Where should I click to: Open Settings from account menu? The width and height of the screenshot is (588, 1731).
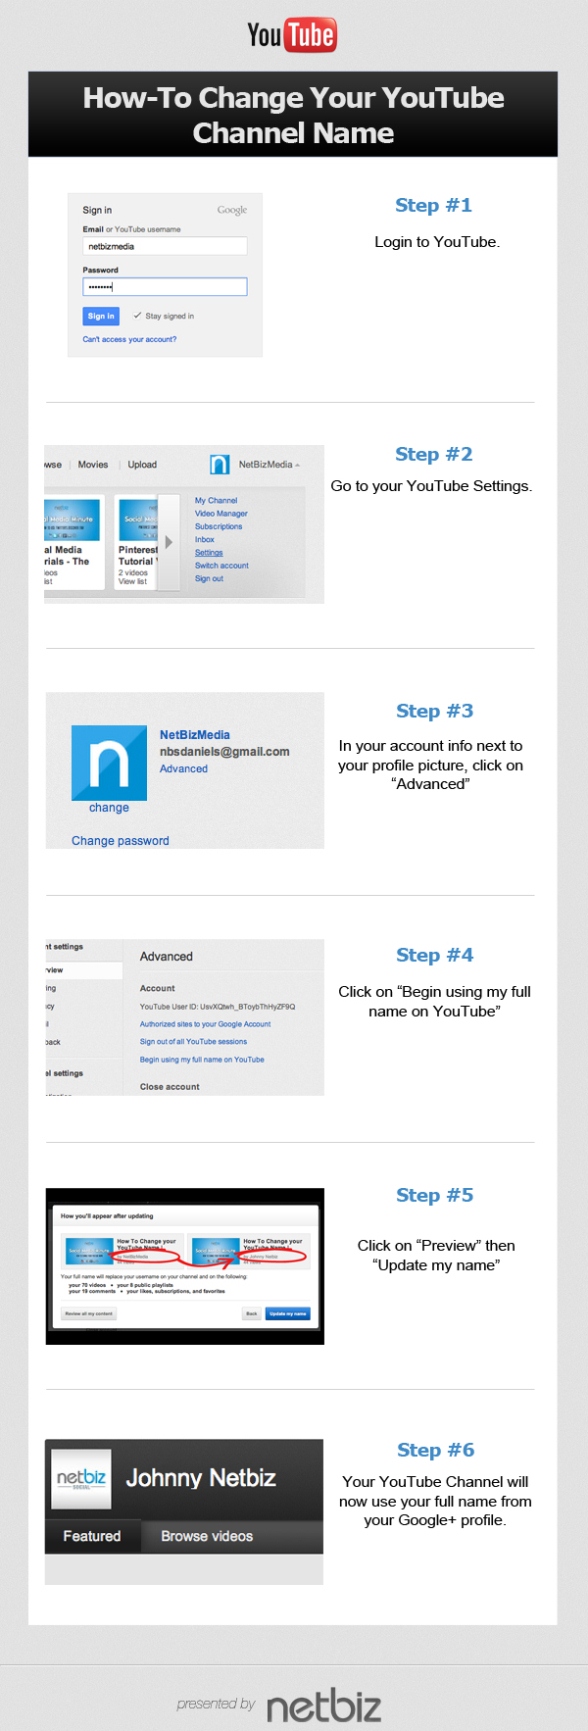pos(209,552)
